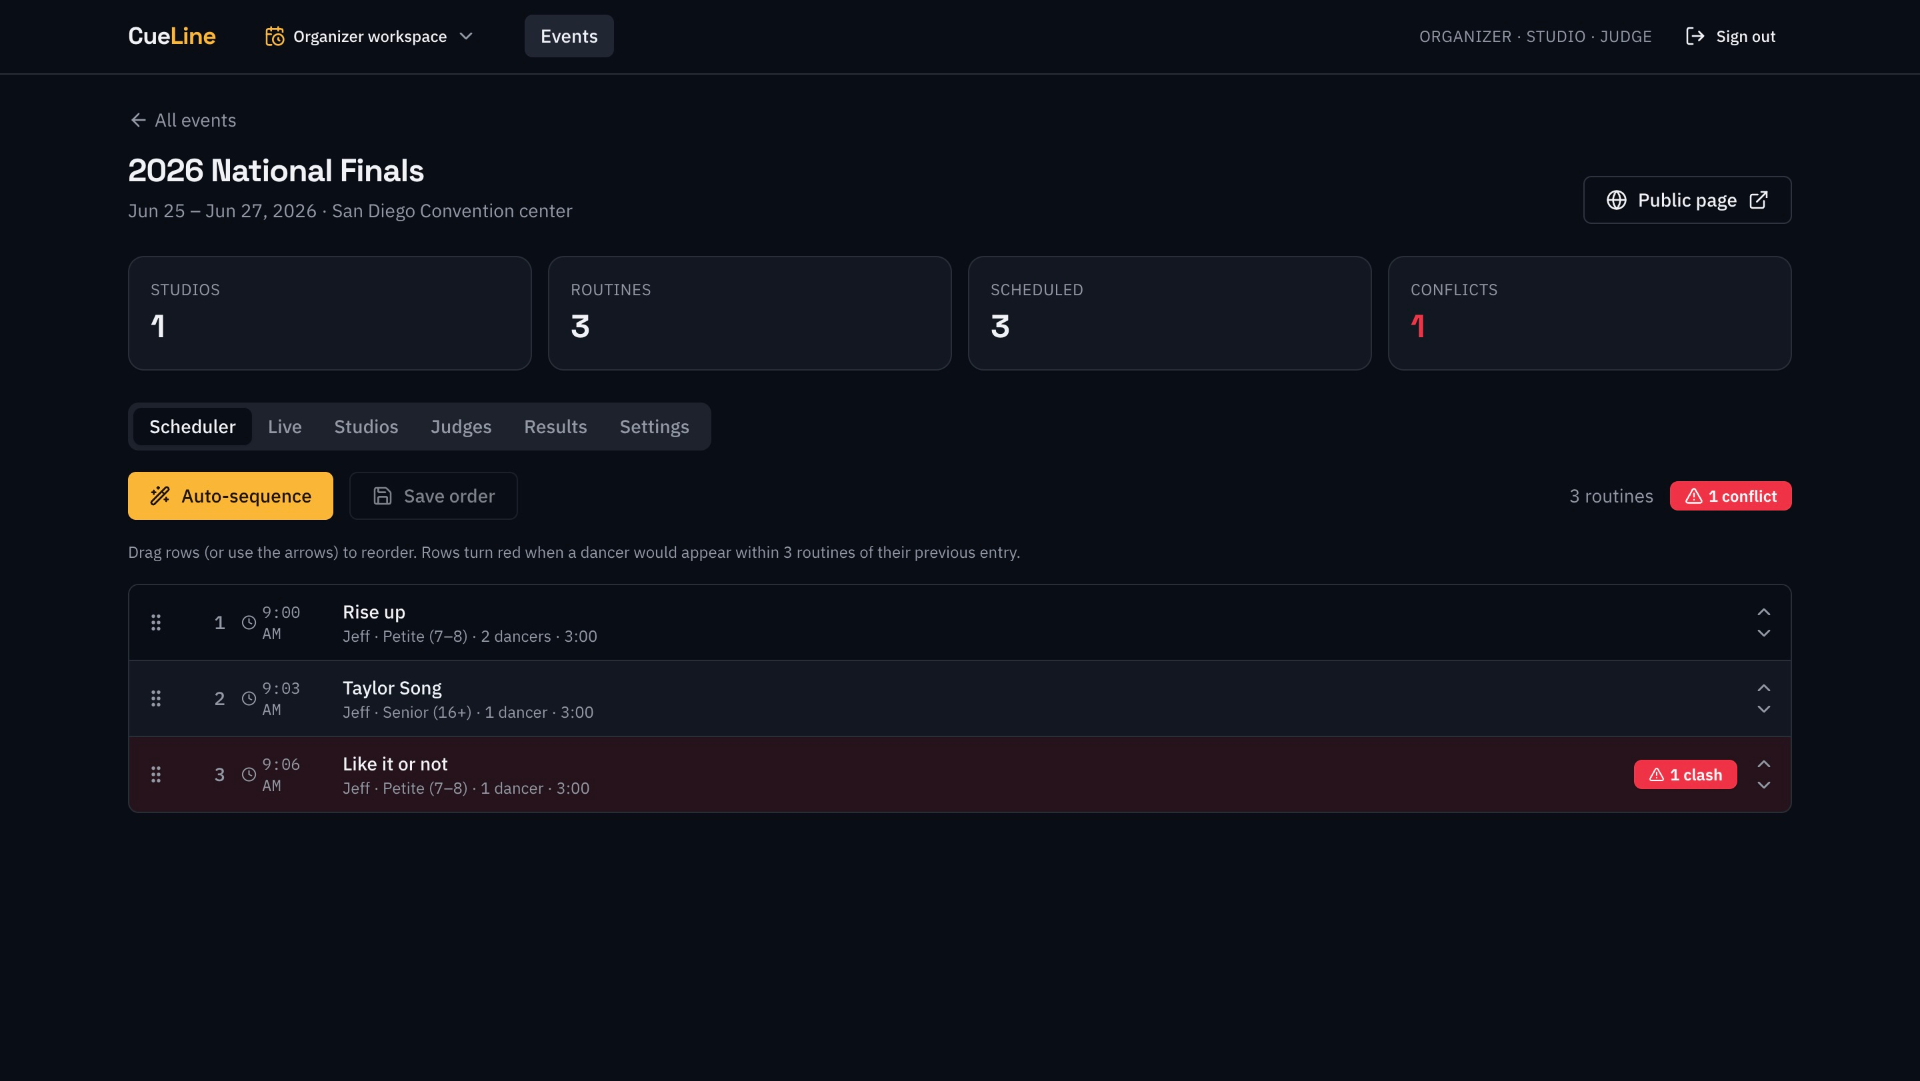1920x1081 pixels.
Task: Click the drag handle for Like it or not
Action: tap(156, 775)
